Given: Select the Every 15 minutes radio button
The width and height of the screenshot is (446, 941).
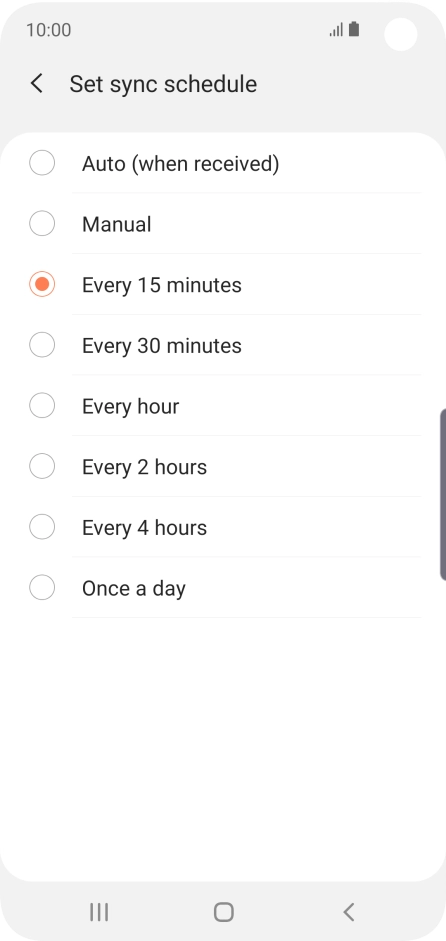Looking at the screenshot, I should (x=42, y=284).
